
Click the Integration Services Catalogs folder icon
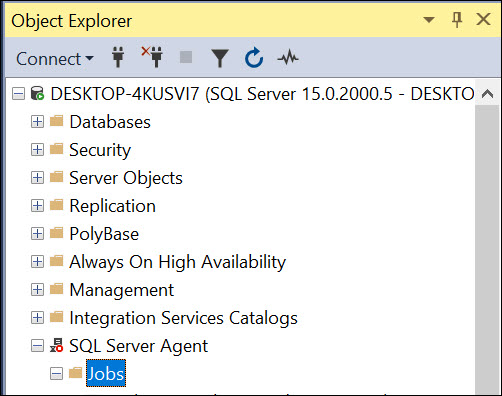pyautogui.click(x=56, y=317)
